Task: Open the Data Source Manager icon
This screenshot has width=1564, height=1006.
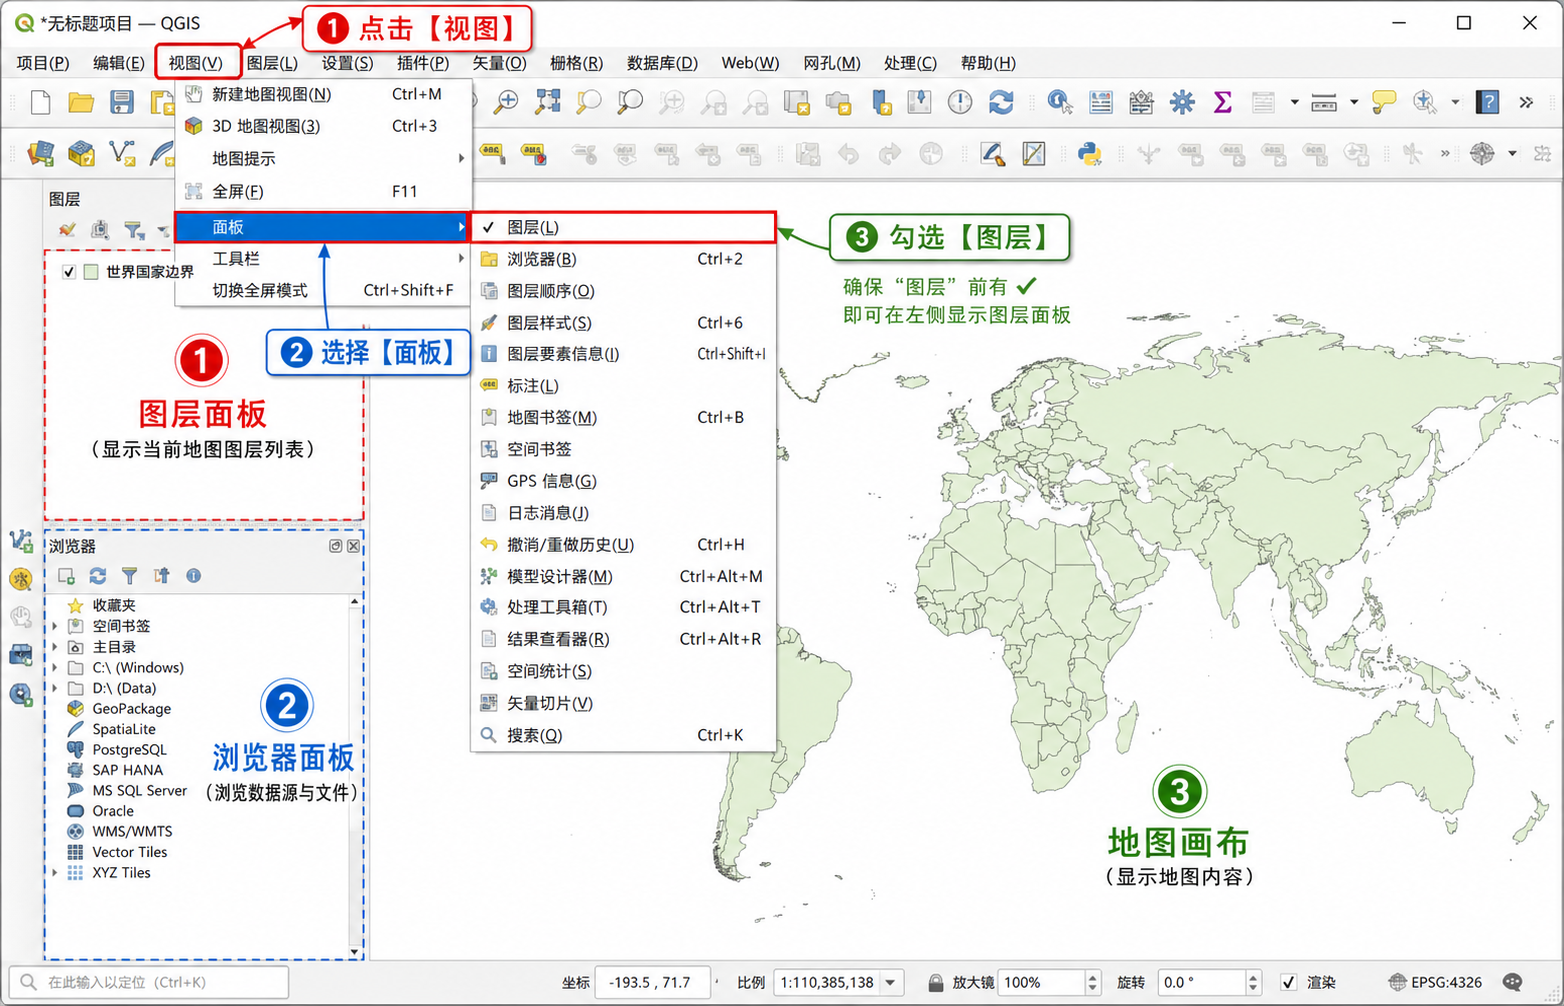Action: (x=40, y=154)
